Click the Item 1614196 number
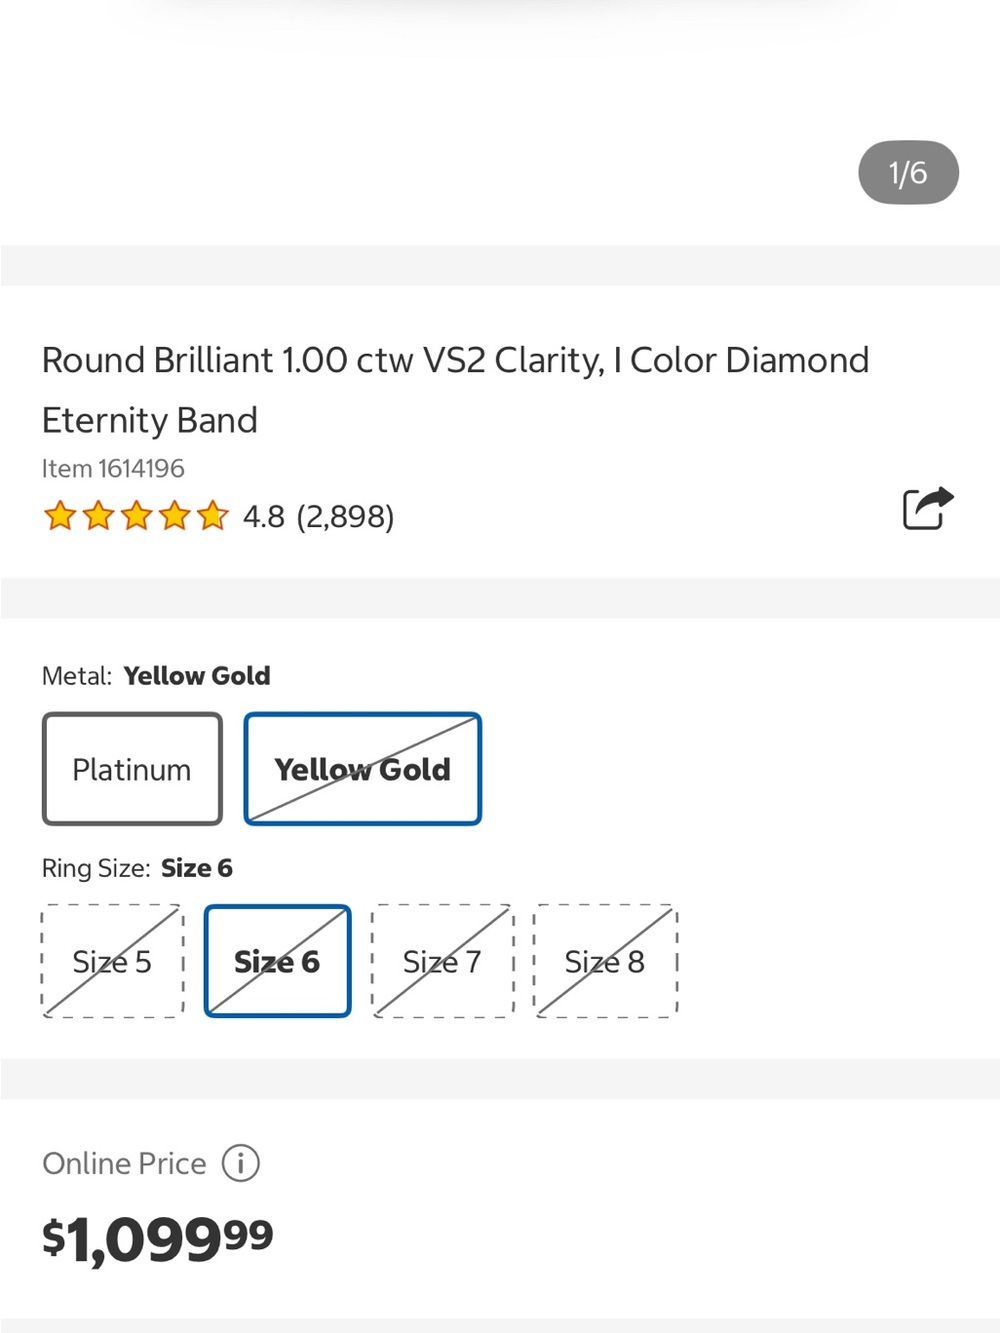This screenshot has height=1333, width=1000. pos(113,468)
